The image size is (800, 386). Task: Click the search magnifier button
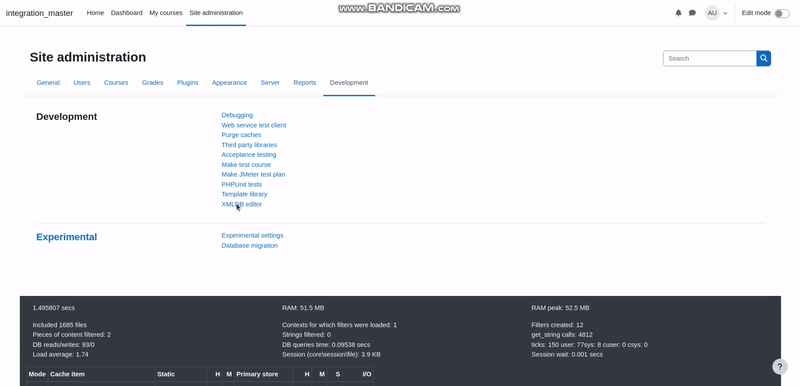(763, 58)
